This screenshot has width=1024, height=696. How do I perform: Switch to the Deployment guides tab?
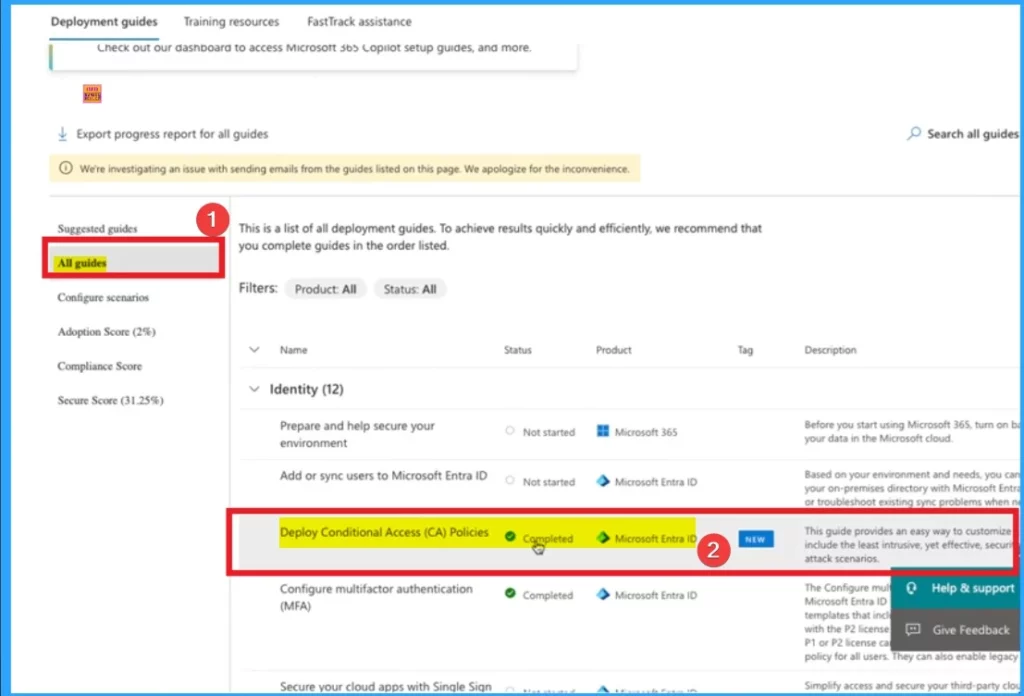pos(104,22)
